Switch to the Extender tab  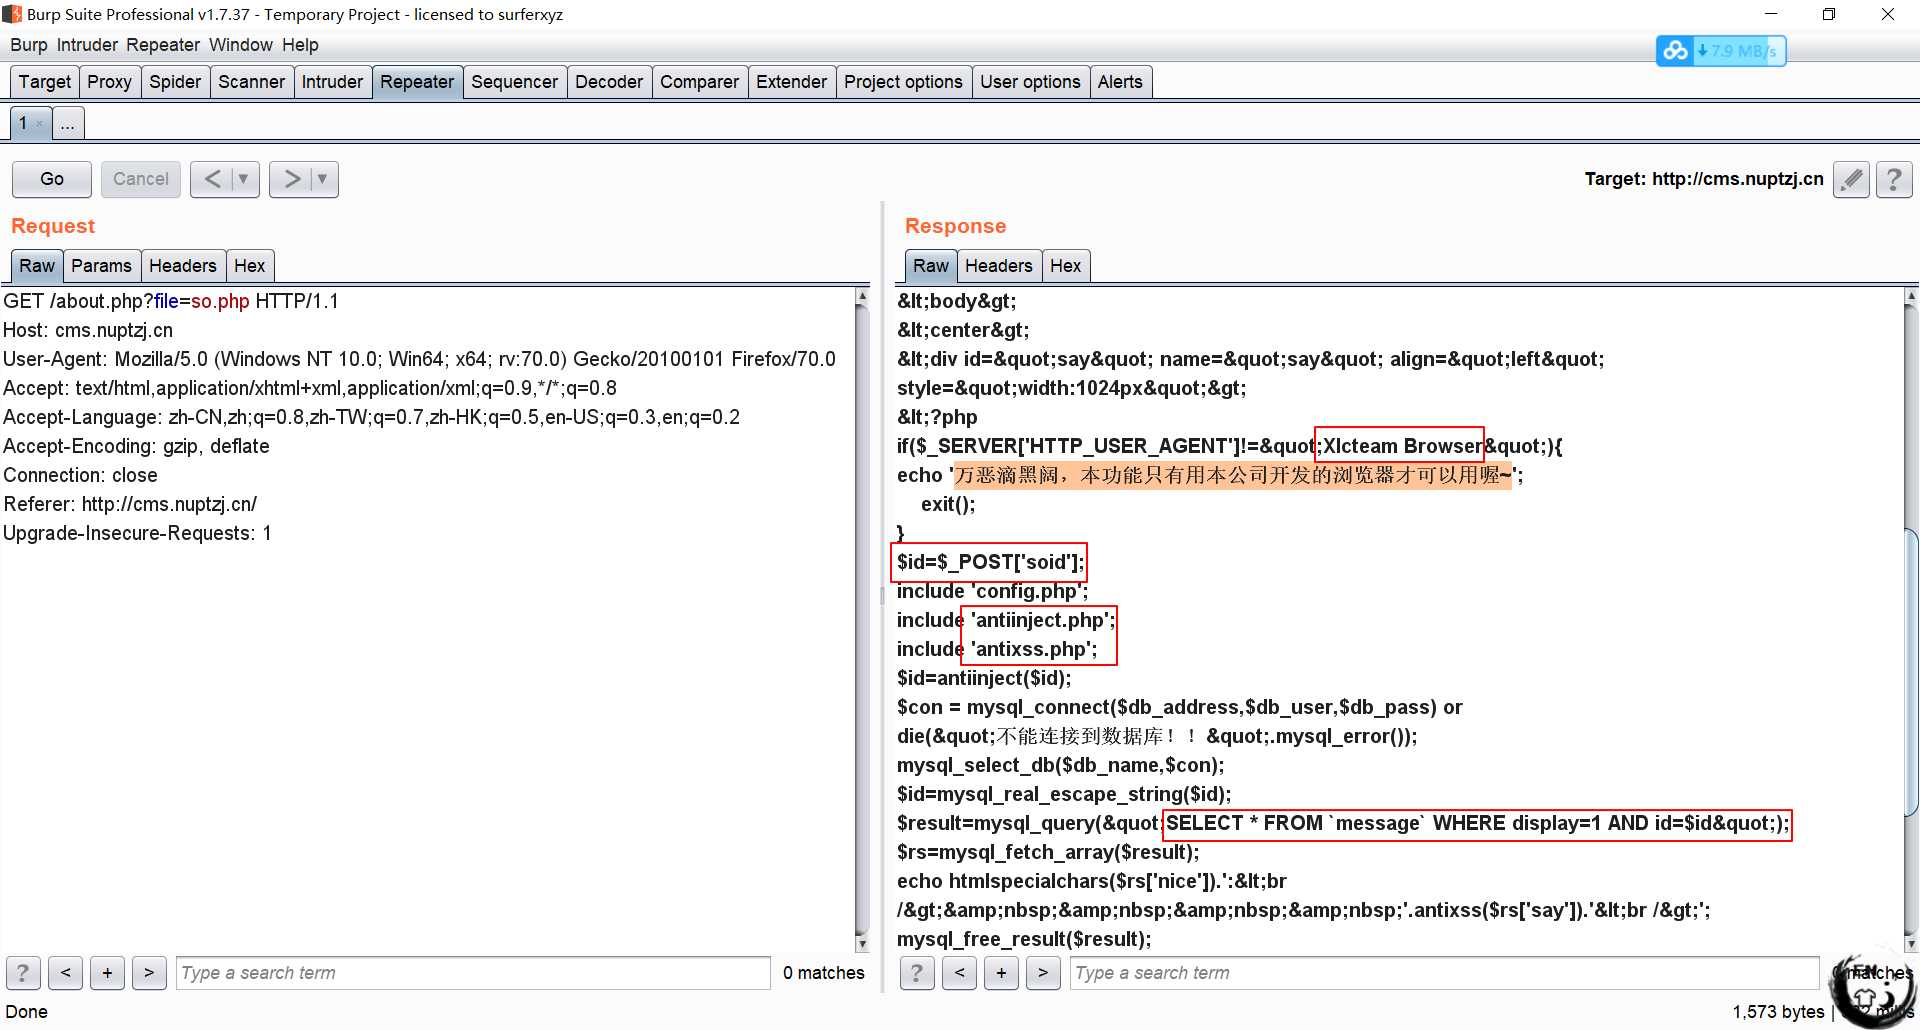point(791,82)
